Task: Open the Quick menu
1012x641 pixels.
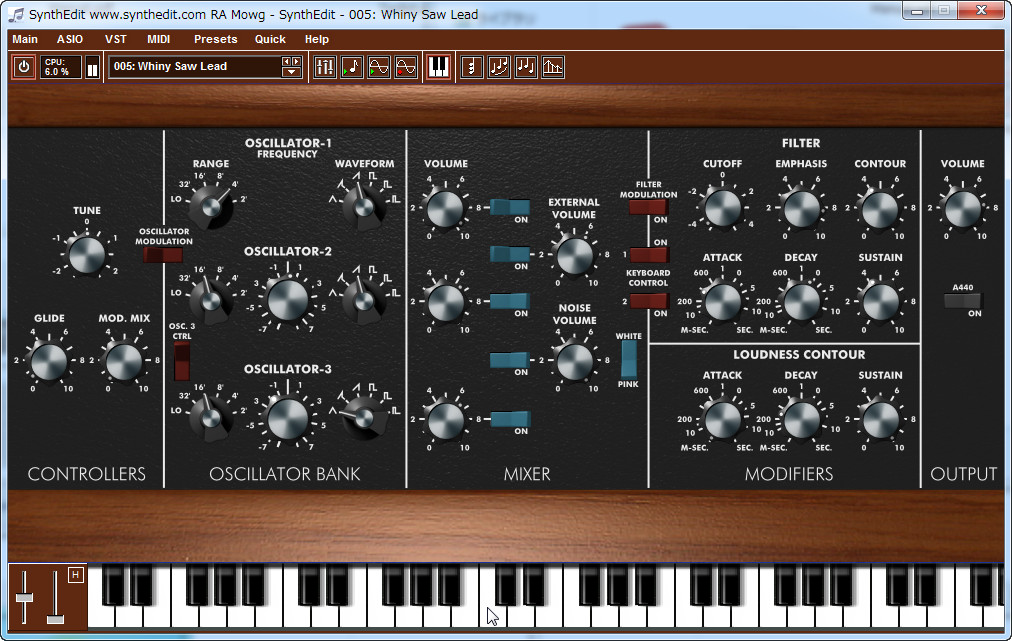Action: (x=270, y=39)
